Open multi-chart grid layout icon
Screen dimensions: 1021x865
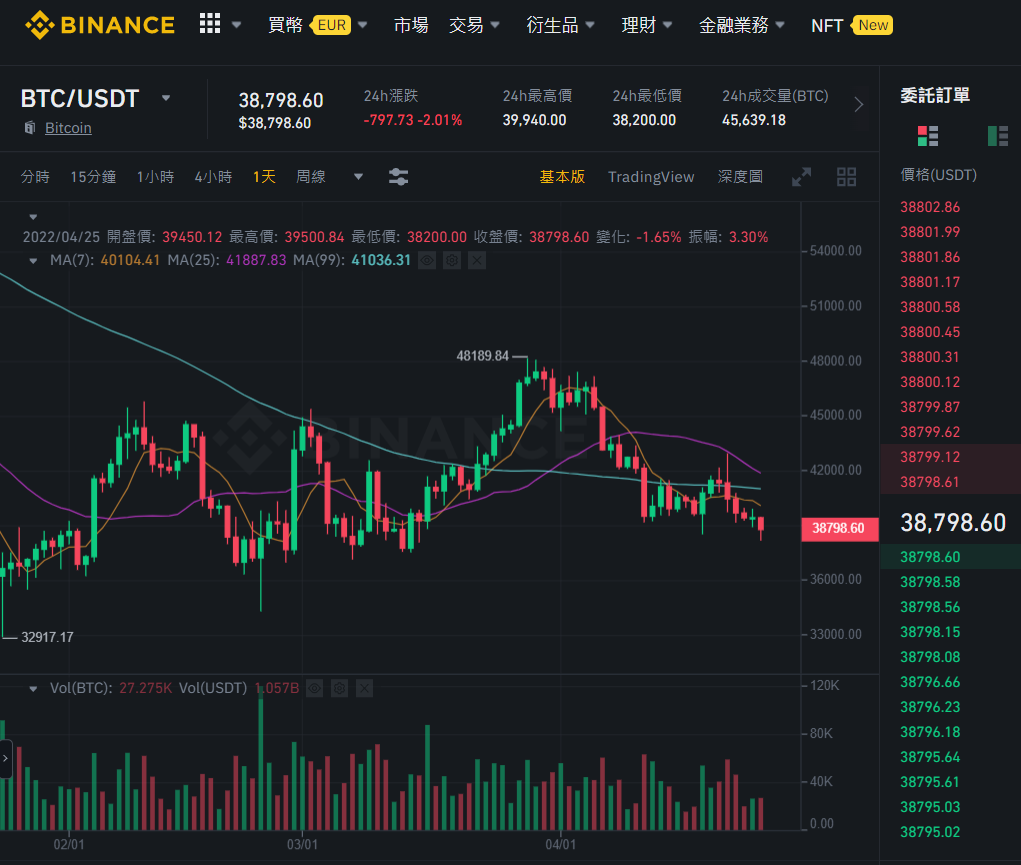tap(846, 177)
